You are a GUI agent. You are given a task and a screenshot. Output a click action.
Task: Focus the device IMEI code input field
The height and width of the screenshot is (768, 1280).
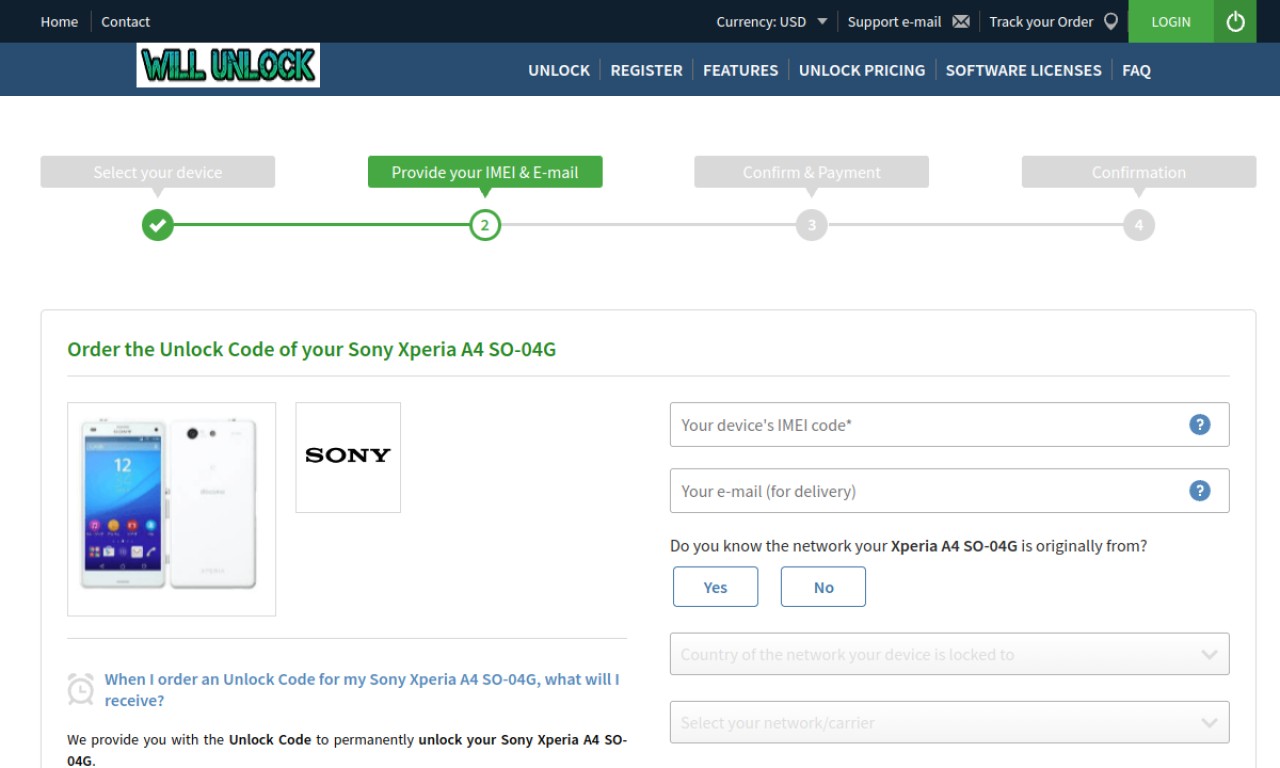(949, 425)
